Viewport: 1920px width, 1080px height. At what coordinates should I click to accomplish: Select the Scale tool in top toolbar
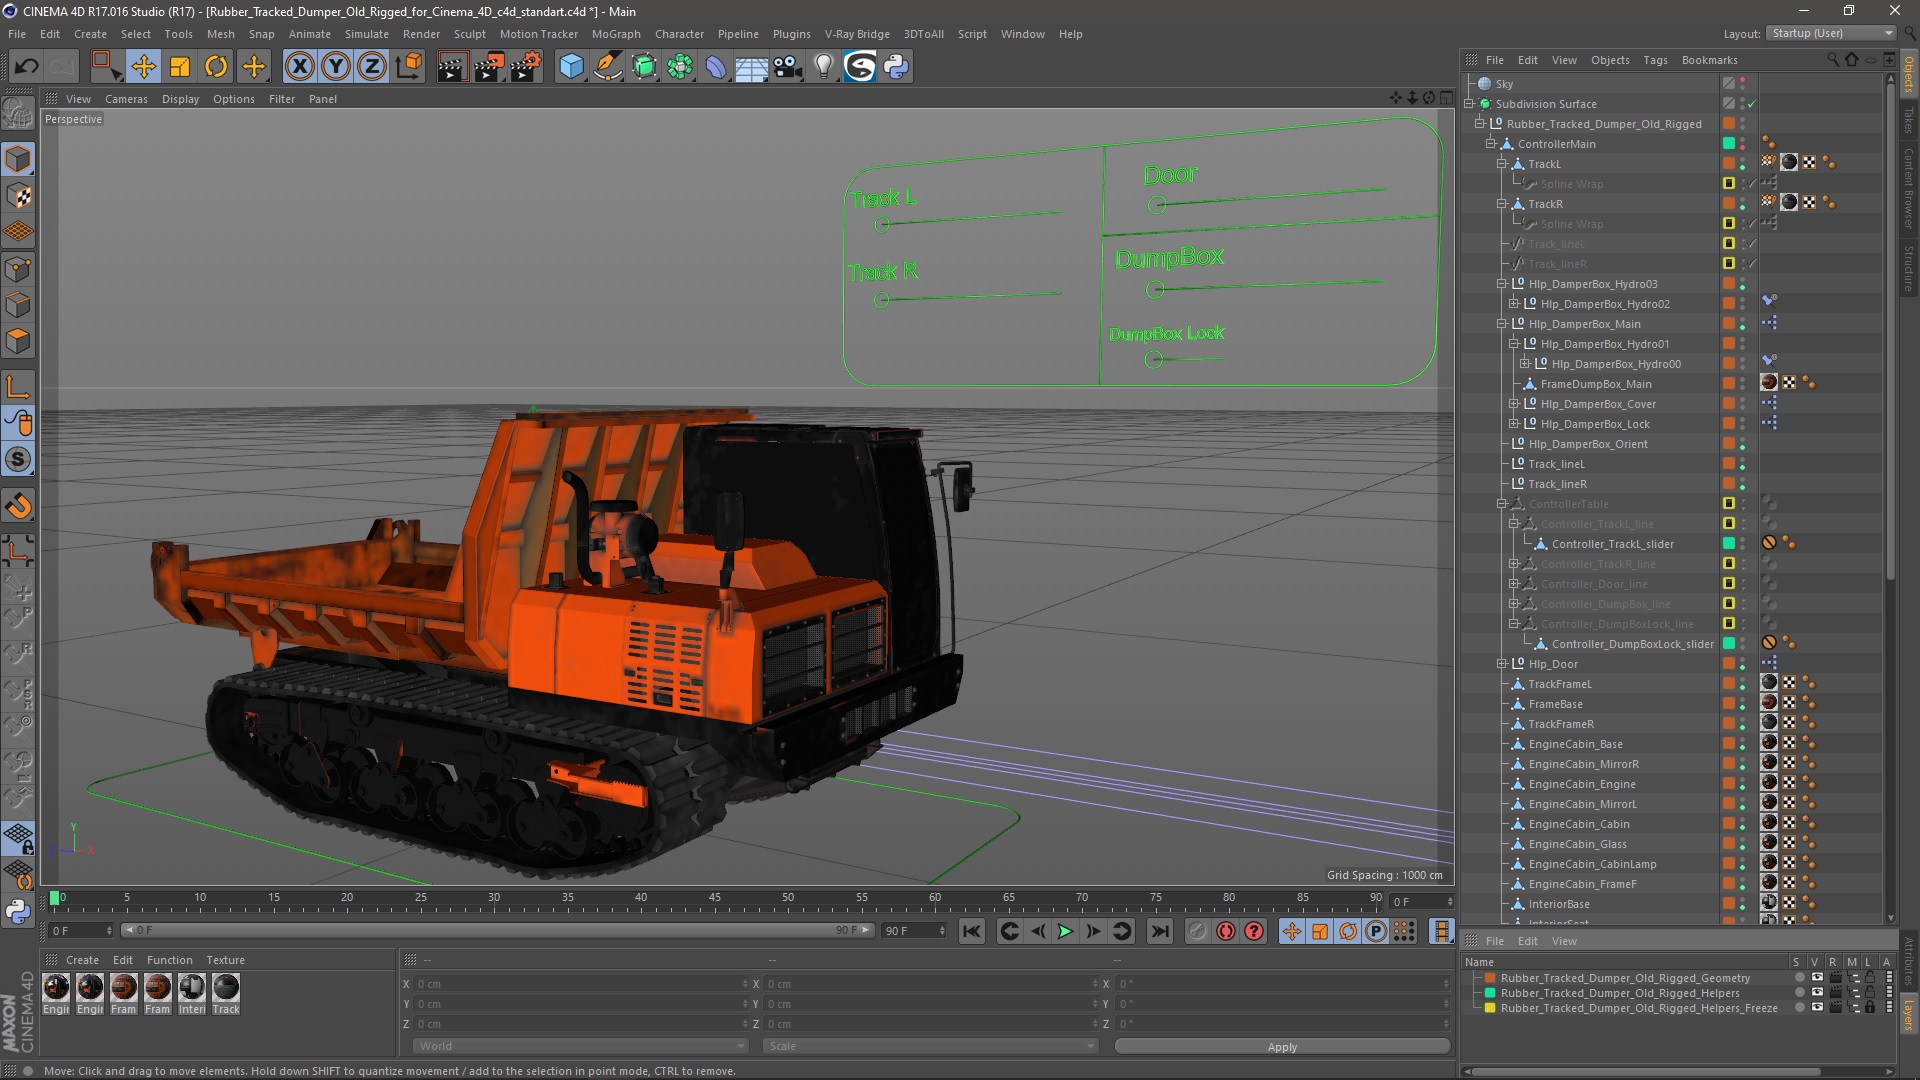[x=180, y=67]
